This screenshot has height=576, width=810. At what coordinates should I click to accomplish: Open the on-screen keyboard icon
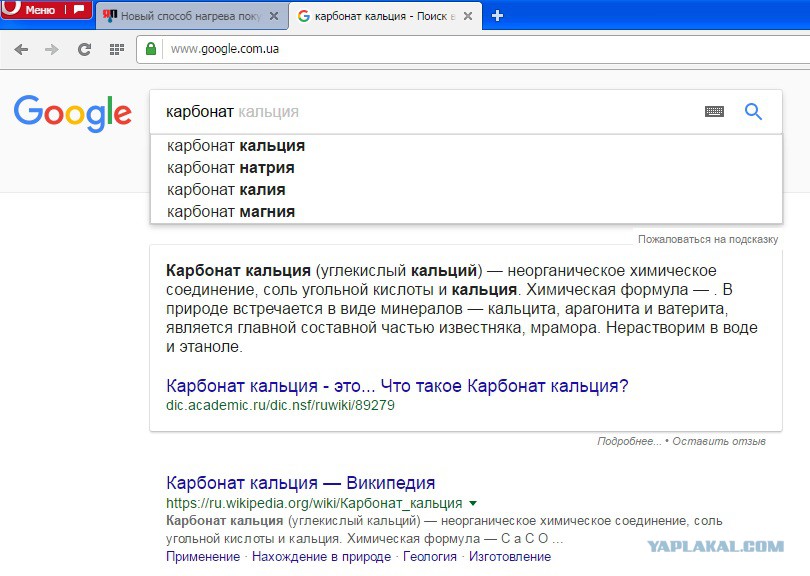point(714,111)
